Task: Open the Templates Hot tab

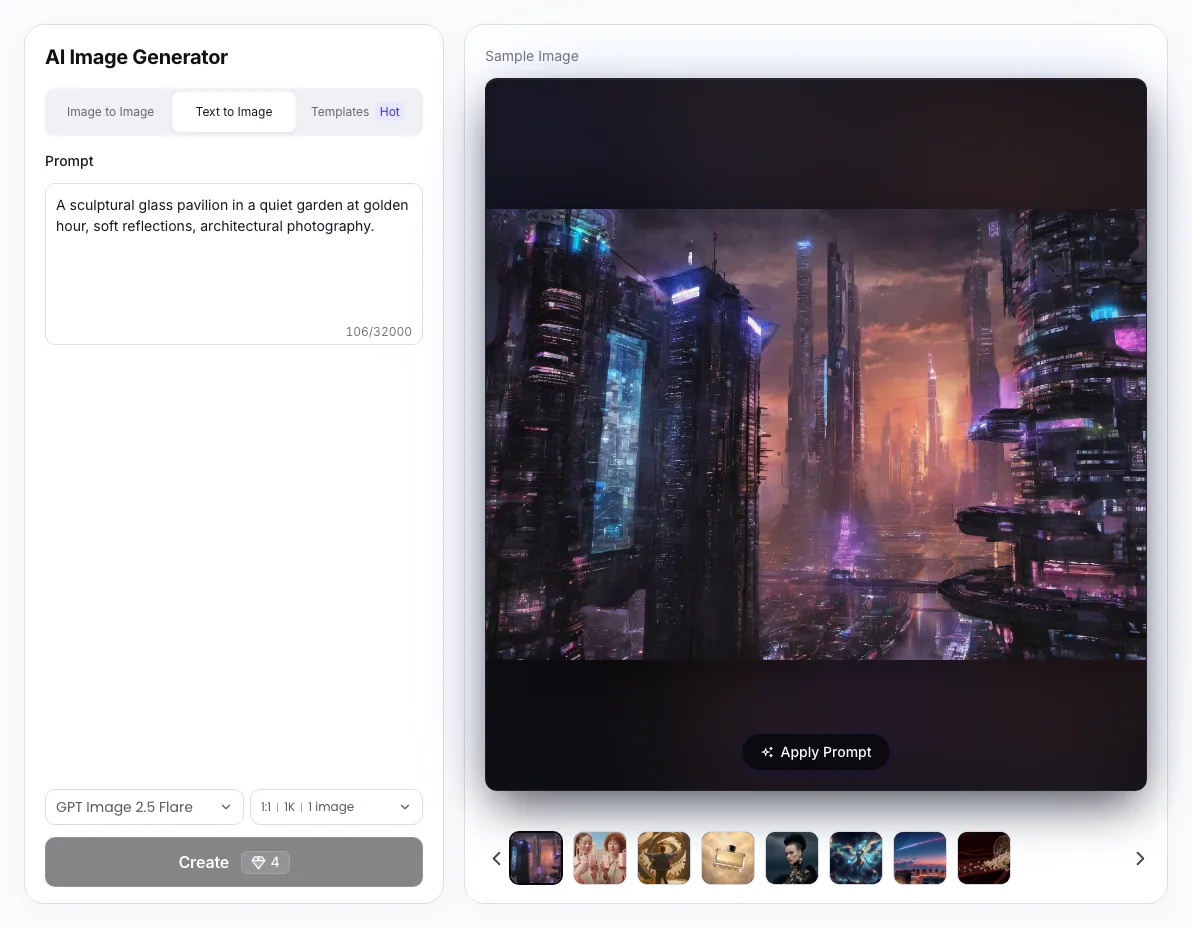Action: pyautogui.click(x=356, y=112)
